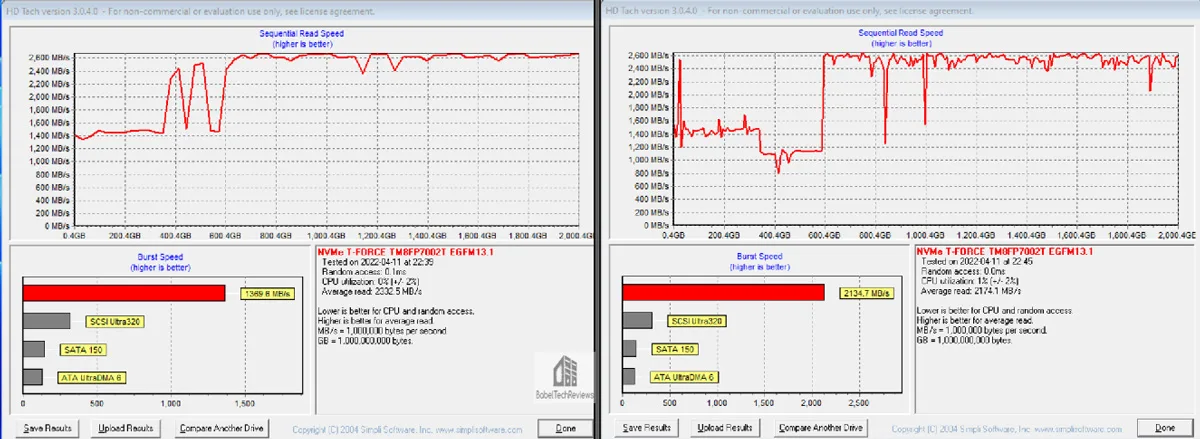Select 'ATA UltraDMA 6' label in the right window
This screenshot has height=439, width=1200.
pos(683,376)
